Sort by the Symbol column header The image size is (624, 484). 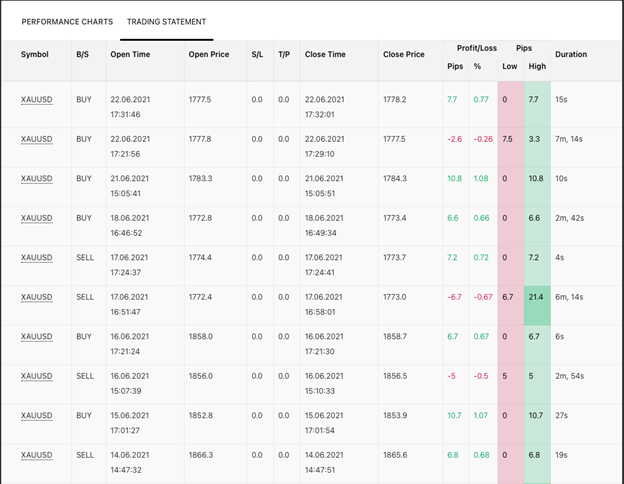click(34, 54)
